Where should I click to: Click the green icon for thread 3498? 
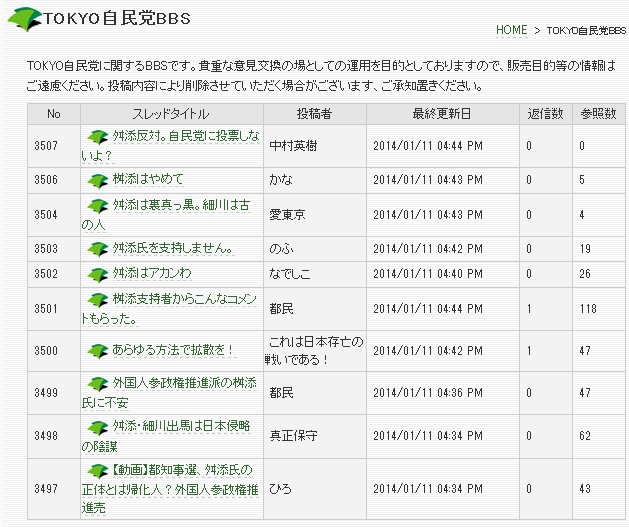coord(97,428)
